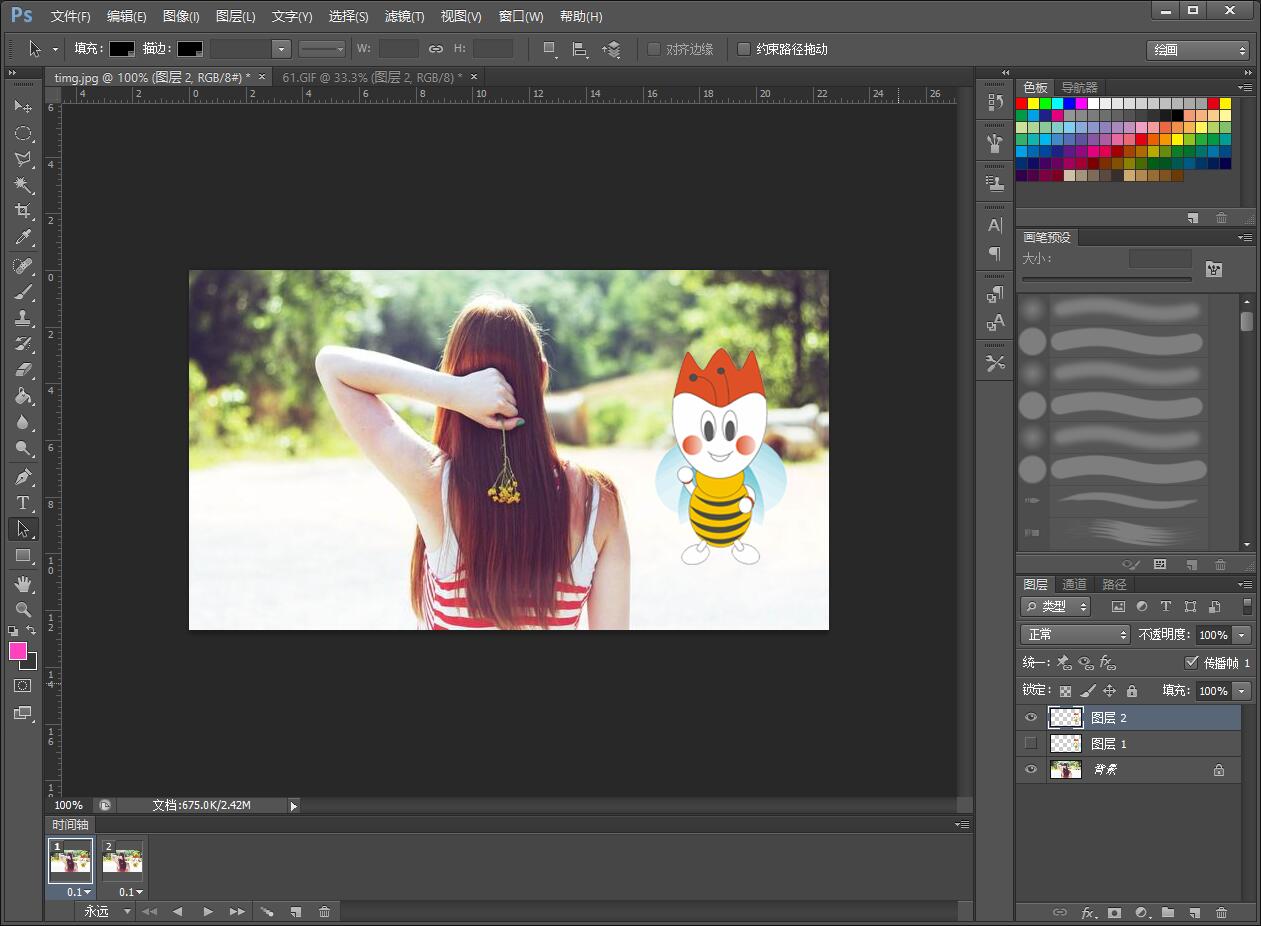Open the blend mode 正常 dropdown
This screenshot has width=1261, height=926.
[1075, 635]
